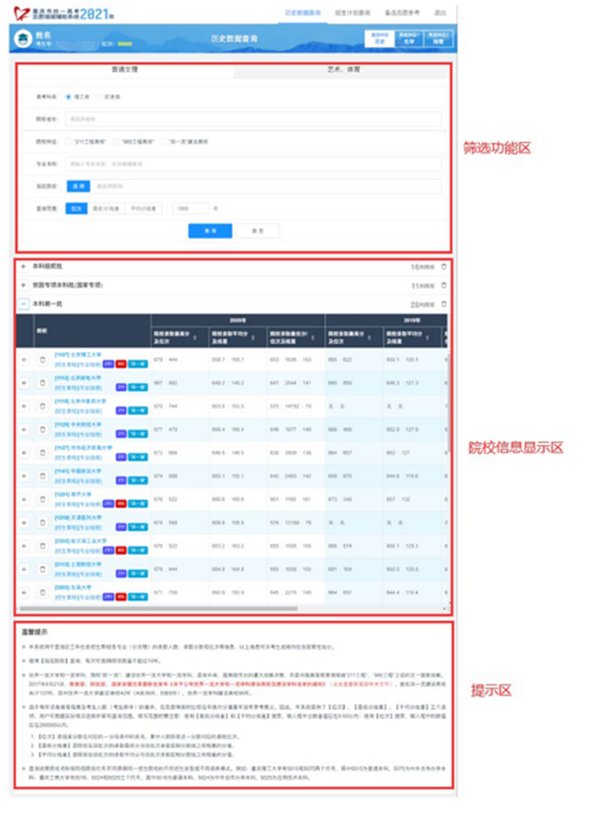This screenshot has width=597, height=816.
Task: Click clipboard icon on 本科第一批 row
Action: (443, 304)
